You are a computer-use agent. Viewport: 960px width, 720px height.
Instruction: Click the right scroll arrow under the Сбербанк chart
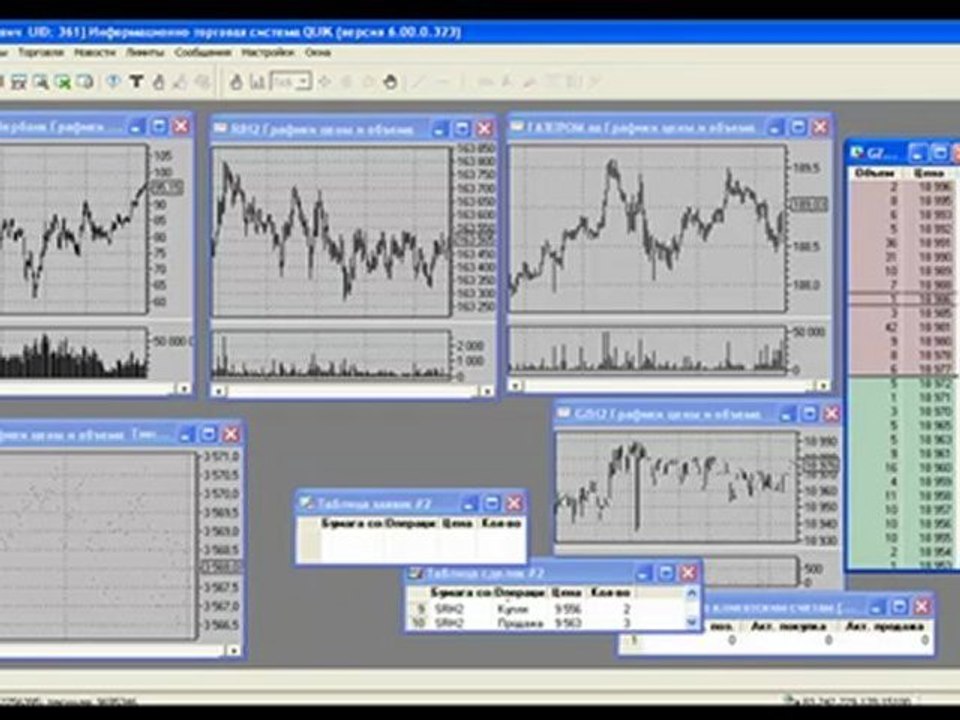coord(184,389)
